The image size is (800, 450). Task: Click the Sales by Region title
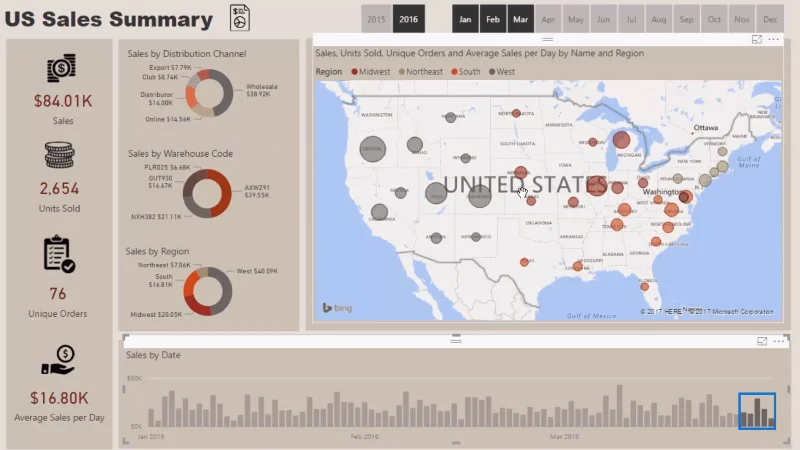tap(157, 251)
